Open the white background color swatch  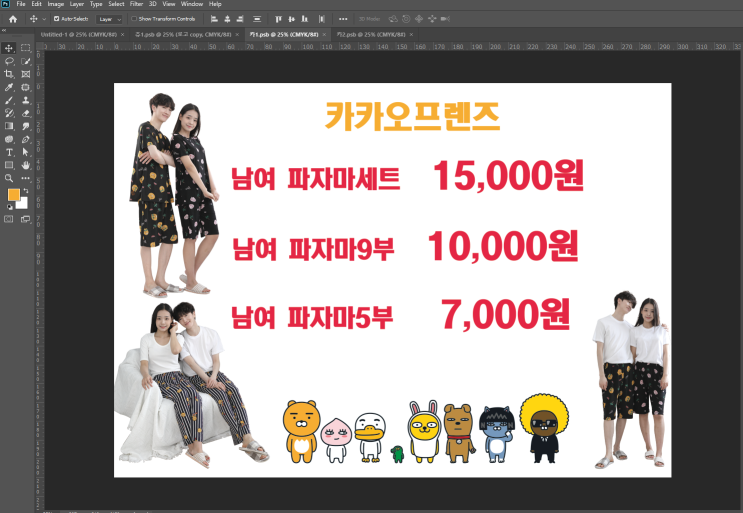[x=24, y=204]
